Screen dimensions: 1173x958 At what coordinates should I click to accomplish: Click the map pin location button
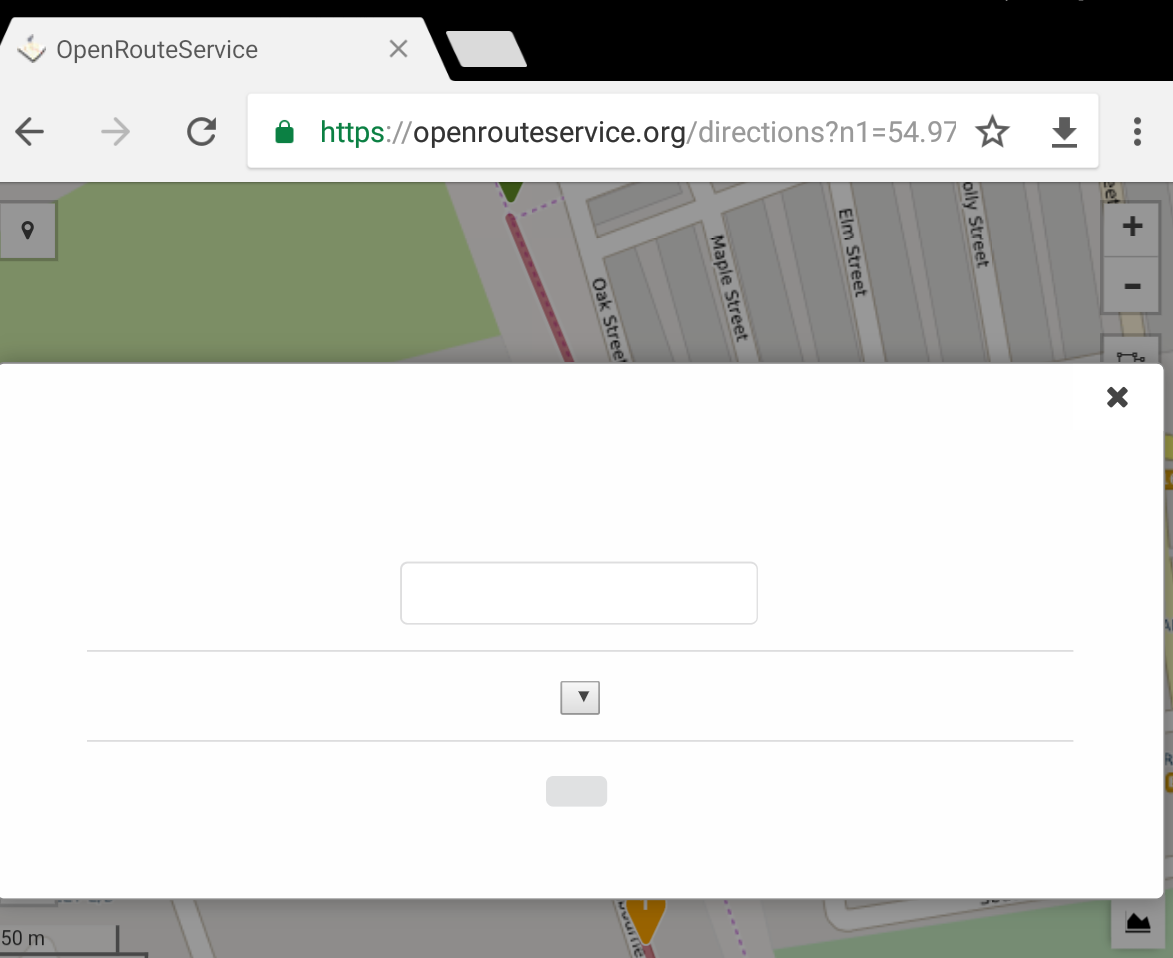(28, 230)
